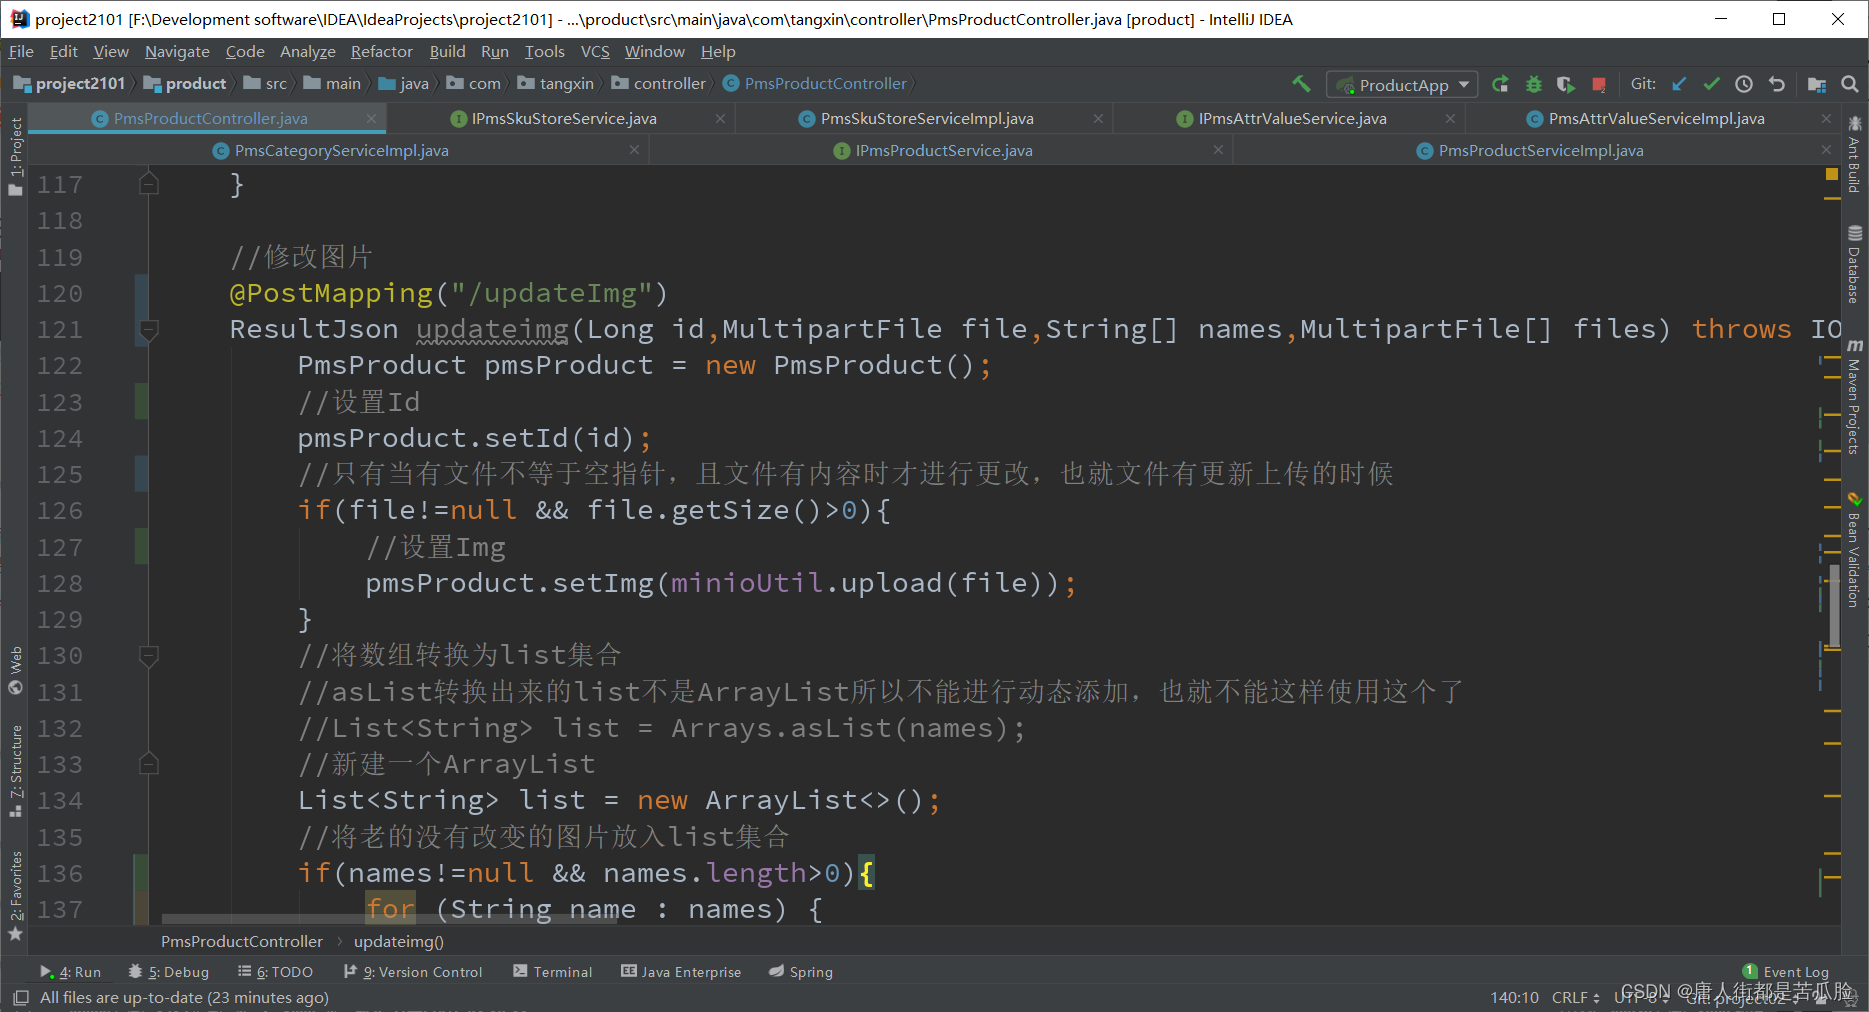Toggle the Ant Build side panel
1869x1012 pixels.
point(1855,155)
